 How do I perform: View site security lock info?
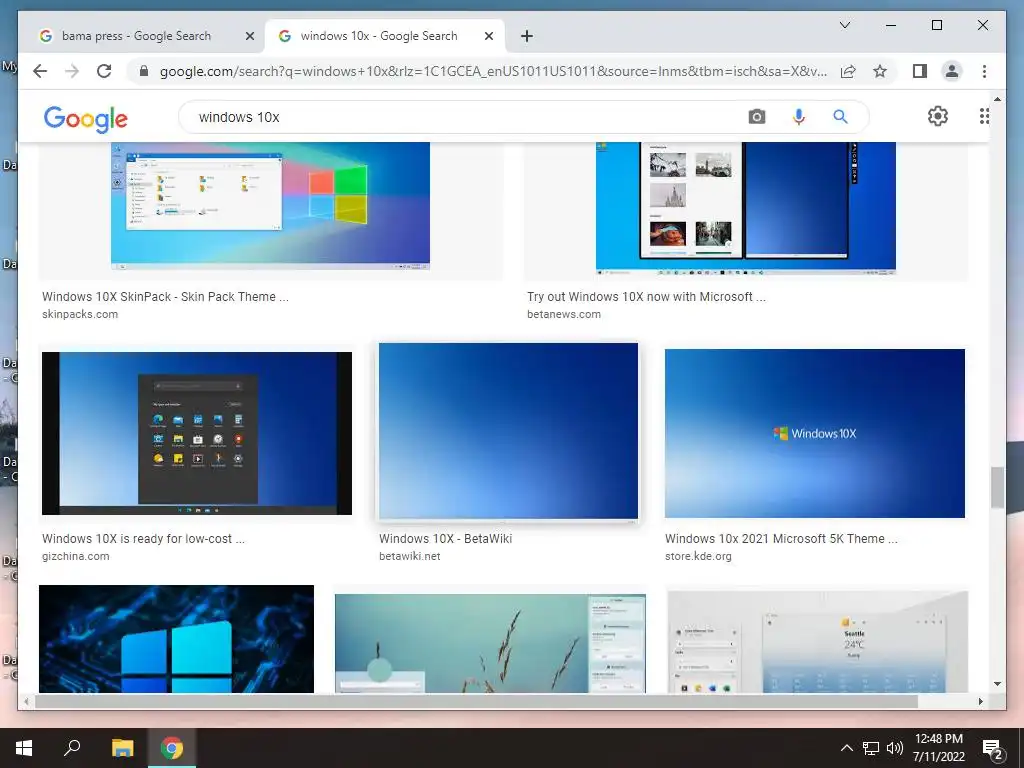[x=144, y=71]
